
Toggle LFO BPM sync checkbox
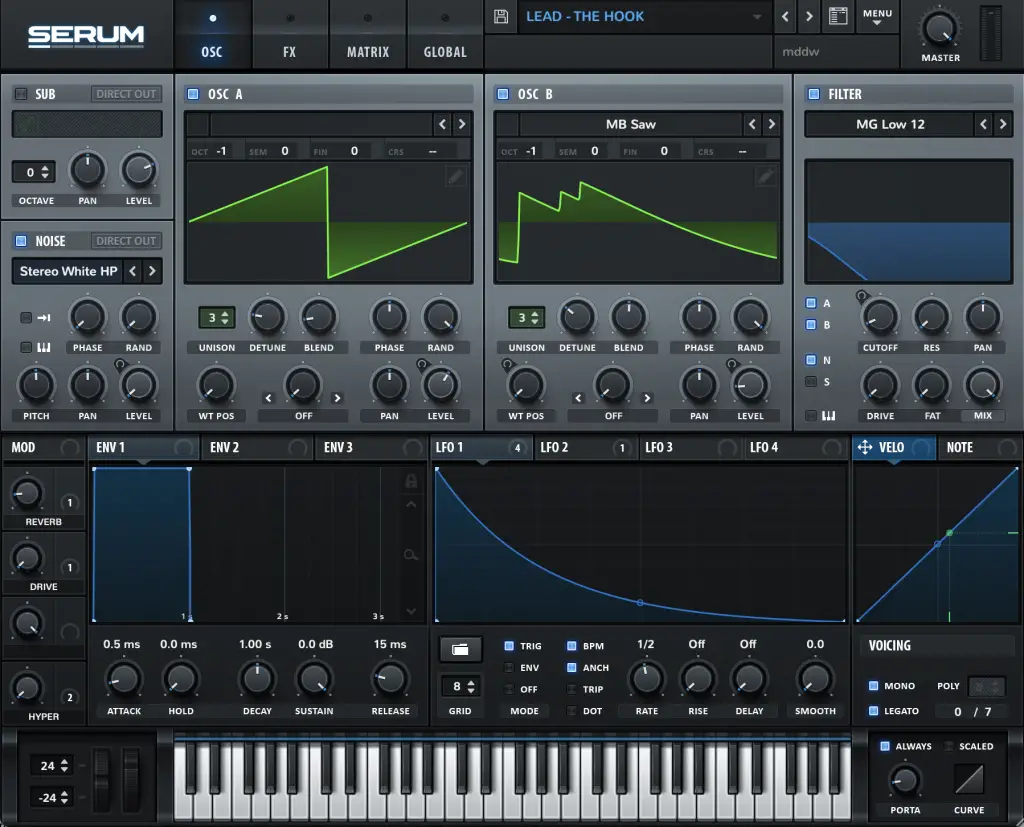[571, 646]
